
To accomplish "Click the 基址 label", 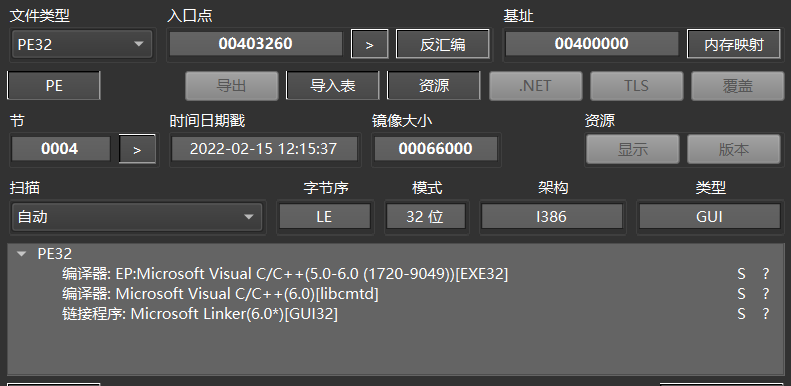I will [519, 16].
